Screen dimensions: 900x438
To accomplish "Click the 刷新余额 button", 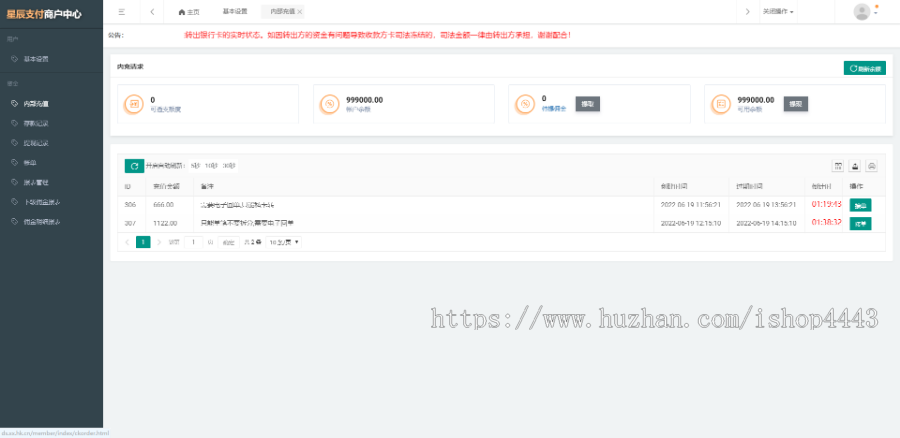I will pos(864,68).
